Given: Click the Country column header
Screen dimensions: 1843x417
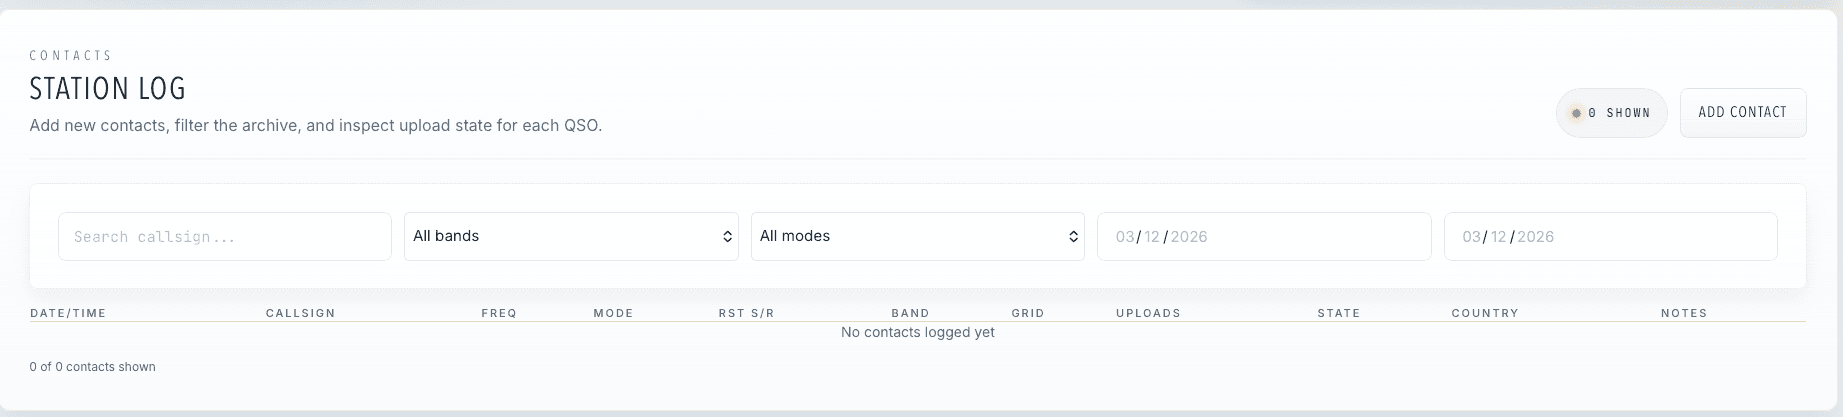Looking at the screenshot, I should pos(1485,313).
